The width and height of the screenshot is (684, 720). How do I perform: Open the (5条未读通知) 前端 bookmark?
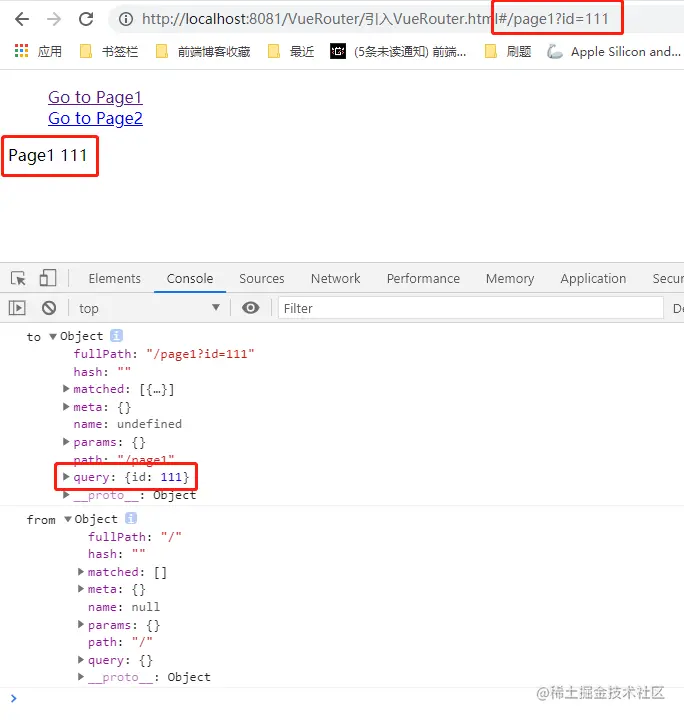[x=398, y=51]
